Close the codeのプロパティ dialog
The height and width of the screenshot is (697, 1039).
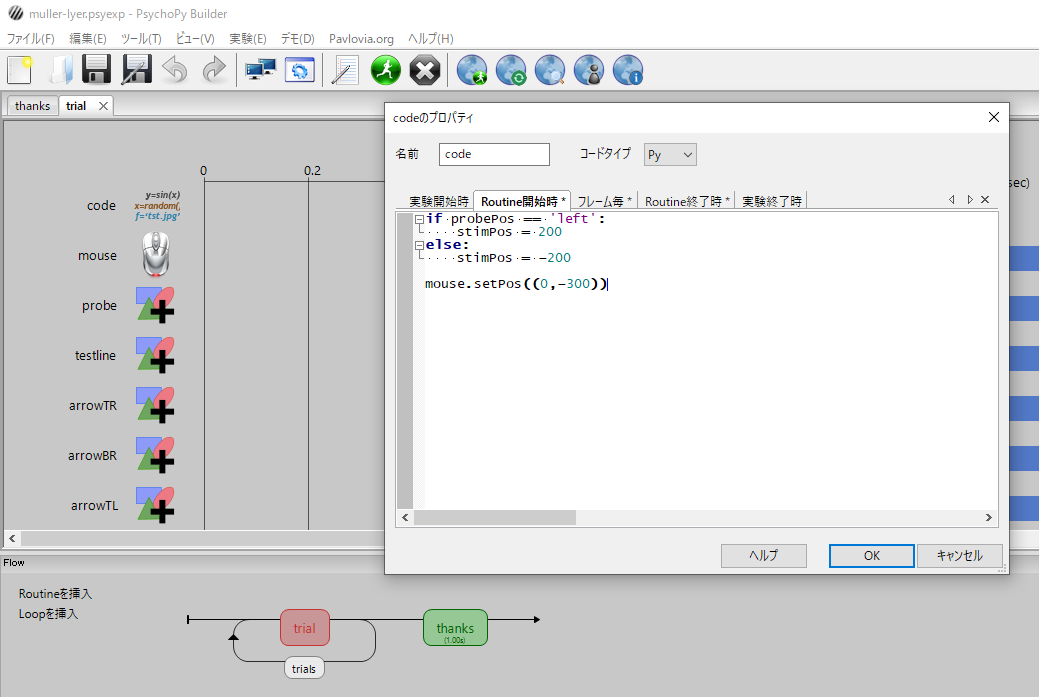(994, 117)
